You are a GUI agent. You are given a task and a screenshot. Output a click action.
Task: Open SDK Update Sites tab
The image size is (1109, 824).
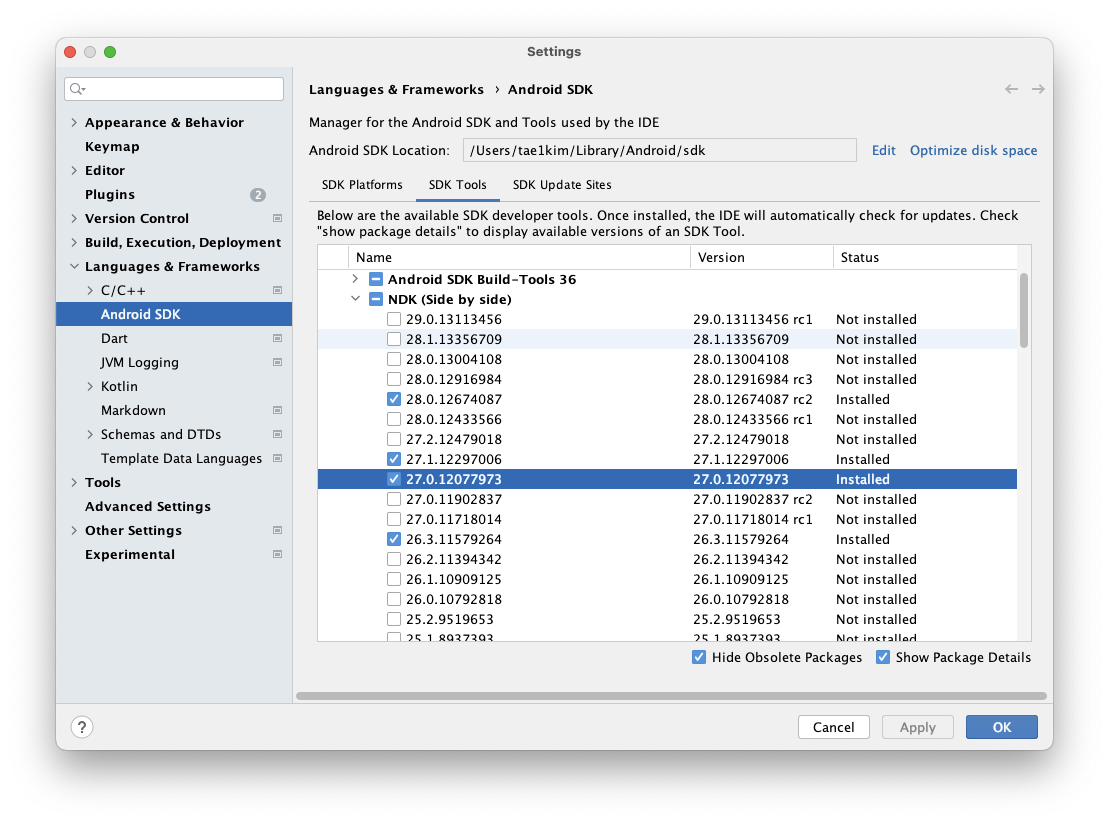[x=562, y=185]
